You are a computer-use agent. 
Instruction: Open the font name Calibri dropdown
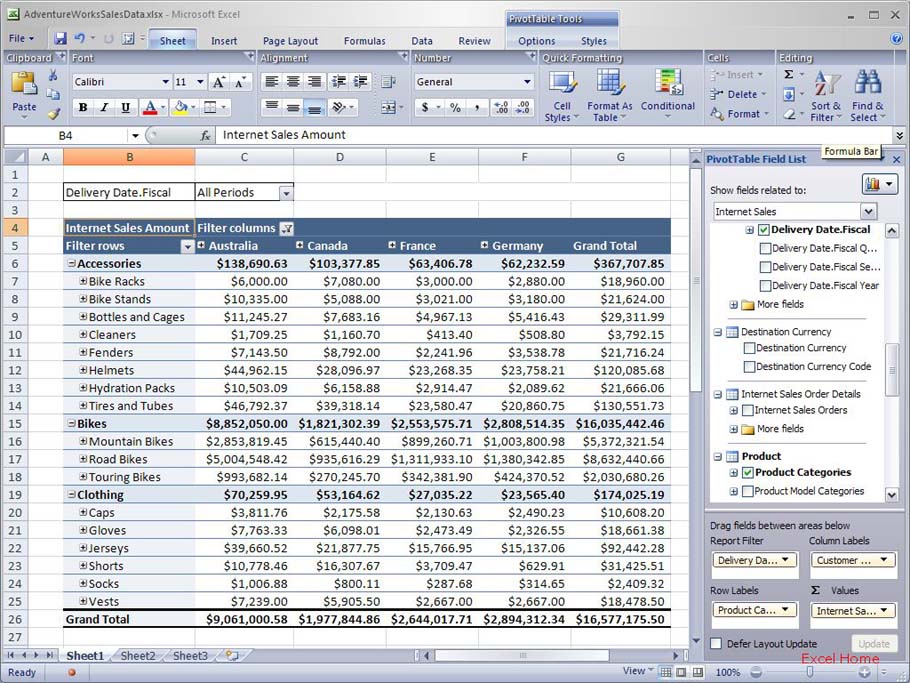pyautogui.click(x=165, y=82)
